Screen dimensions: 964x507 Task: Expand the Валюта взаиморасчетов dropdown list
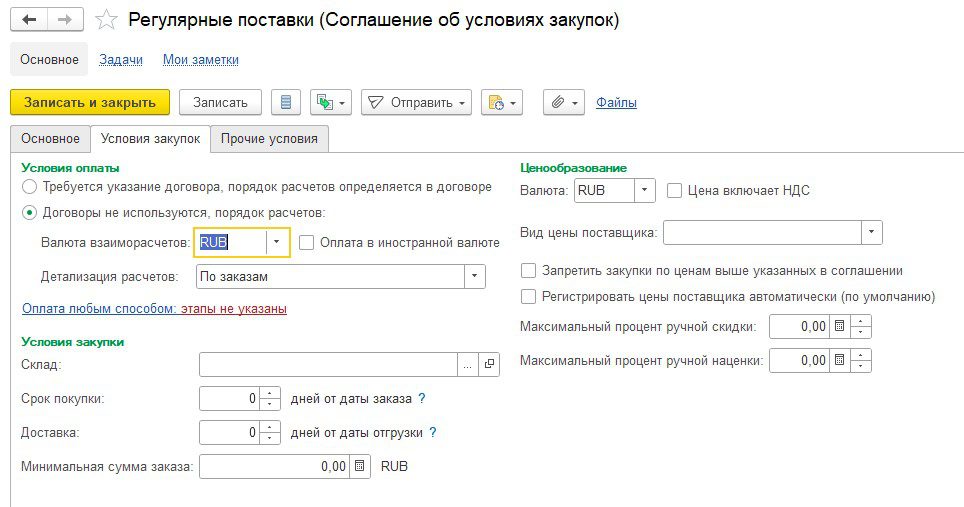277,242
